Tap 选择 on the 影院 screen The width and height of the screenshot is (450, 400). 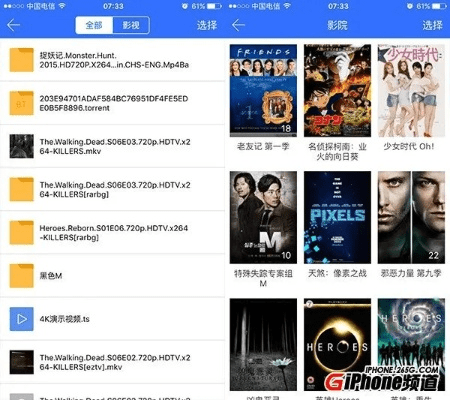click(432, 25)
